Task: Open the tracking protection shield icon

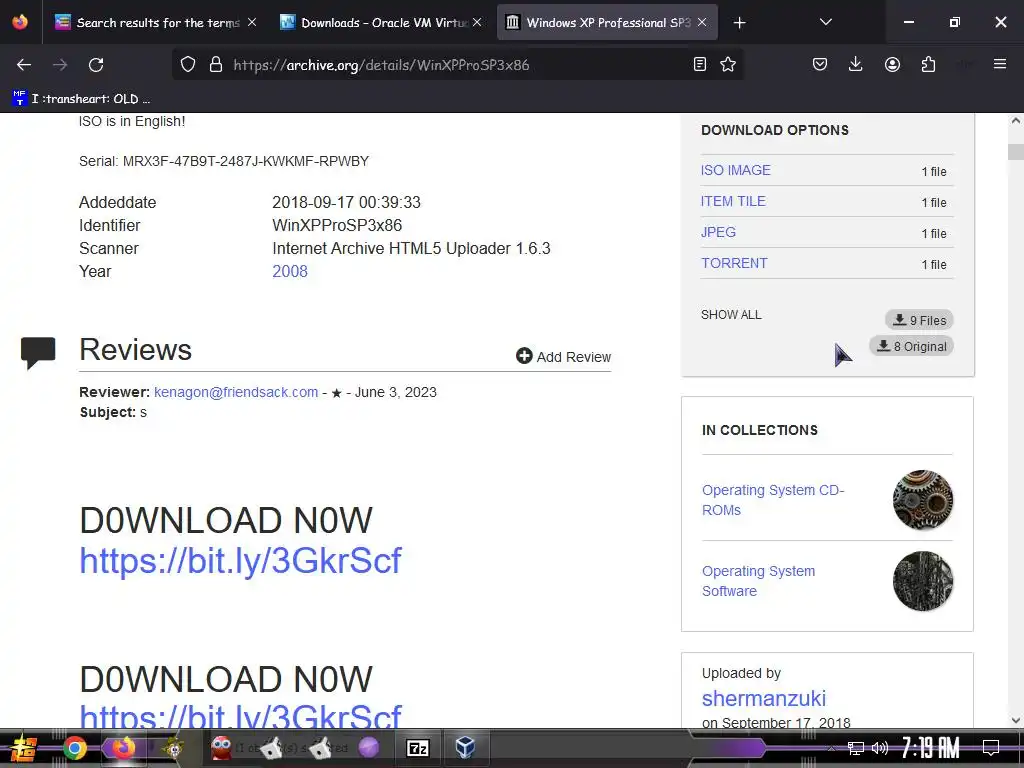Action: (x=188, y=65)
